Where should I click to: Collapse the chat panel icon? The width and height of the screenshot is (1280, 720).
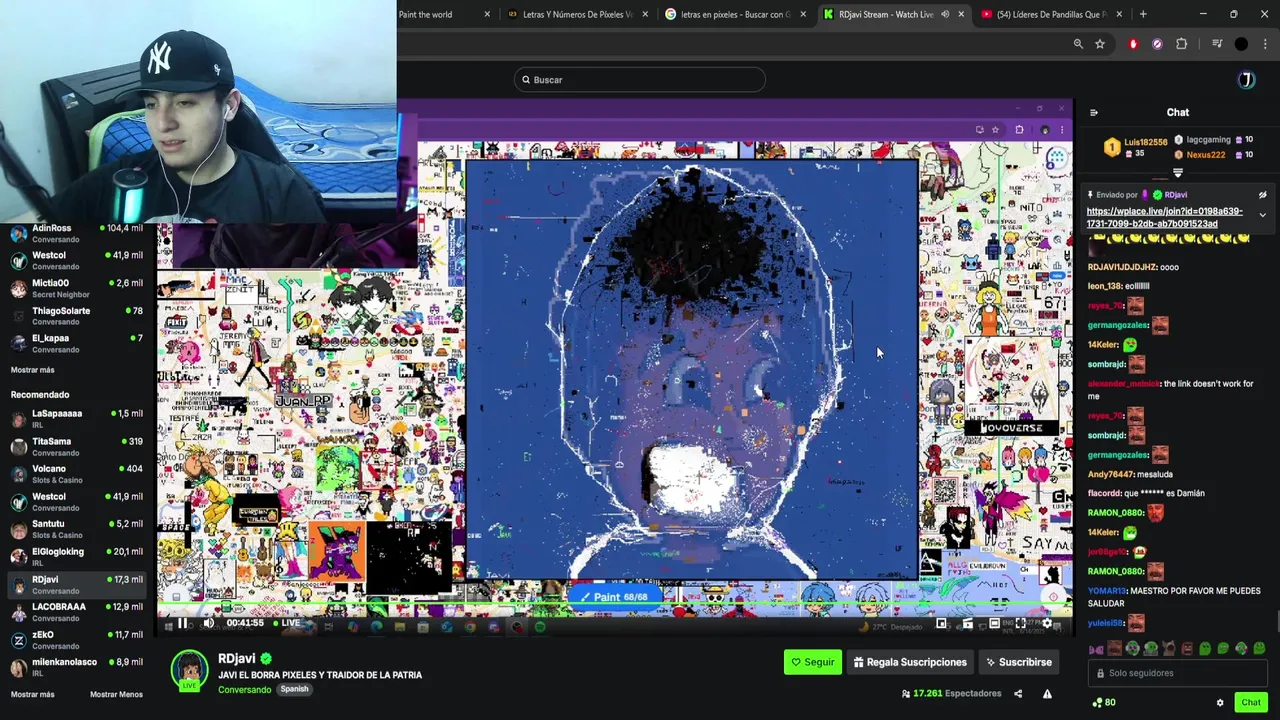[x=1093, y=113]
